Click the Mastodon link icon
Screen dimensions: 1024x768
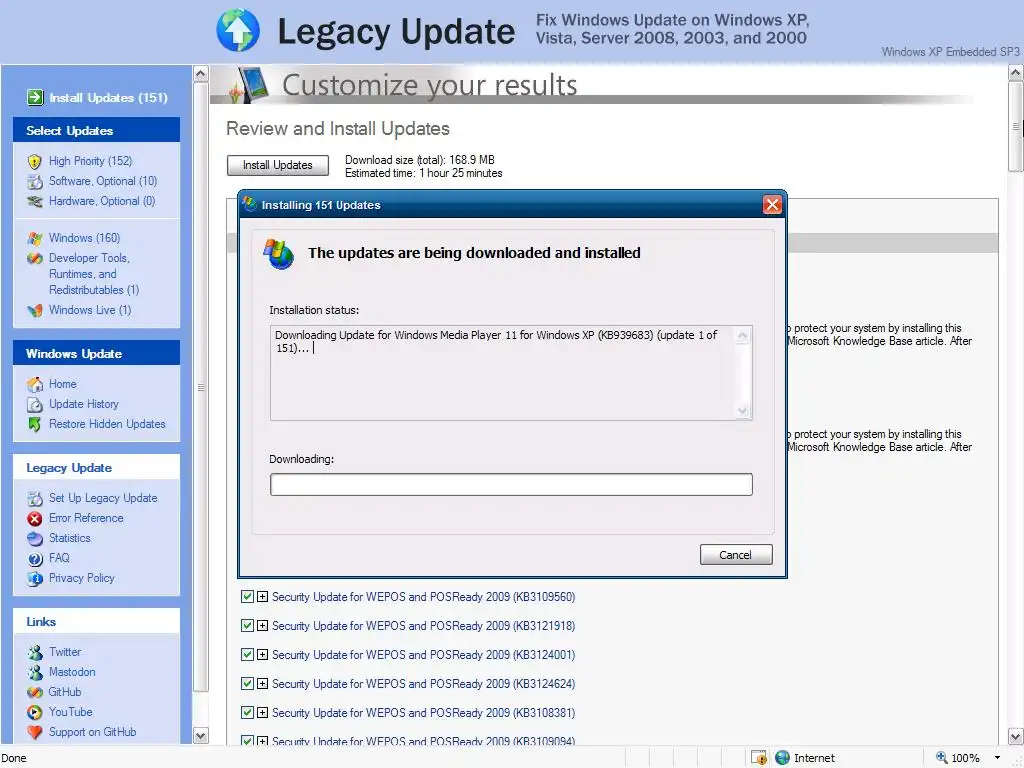coord(35,673)
